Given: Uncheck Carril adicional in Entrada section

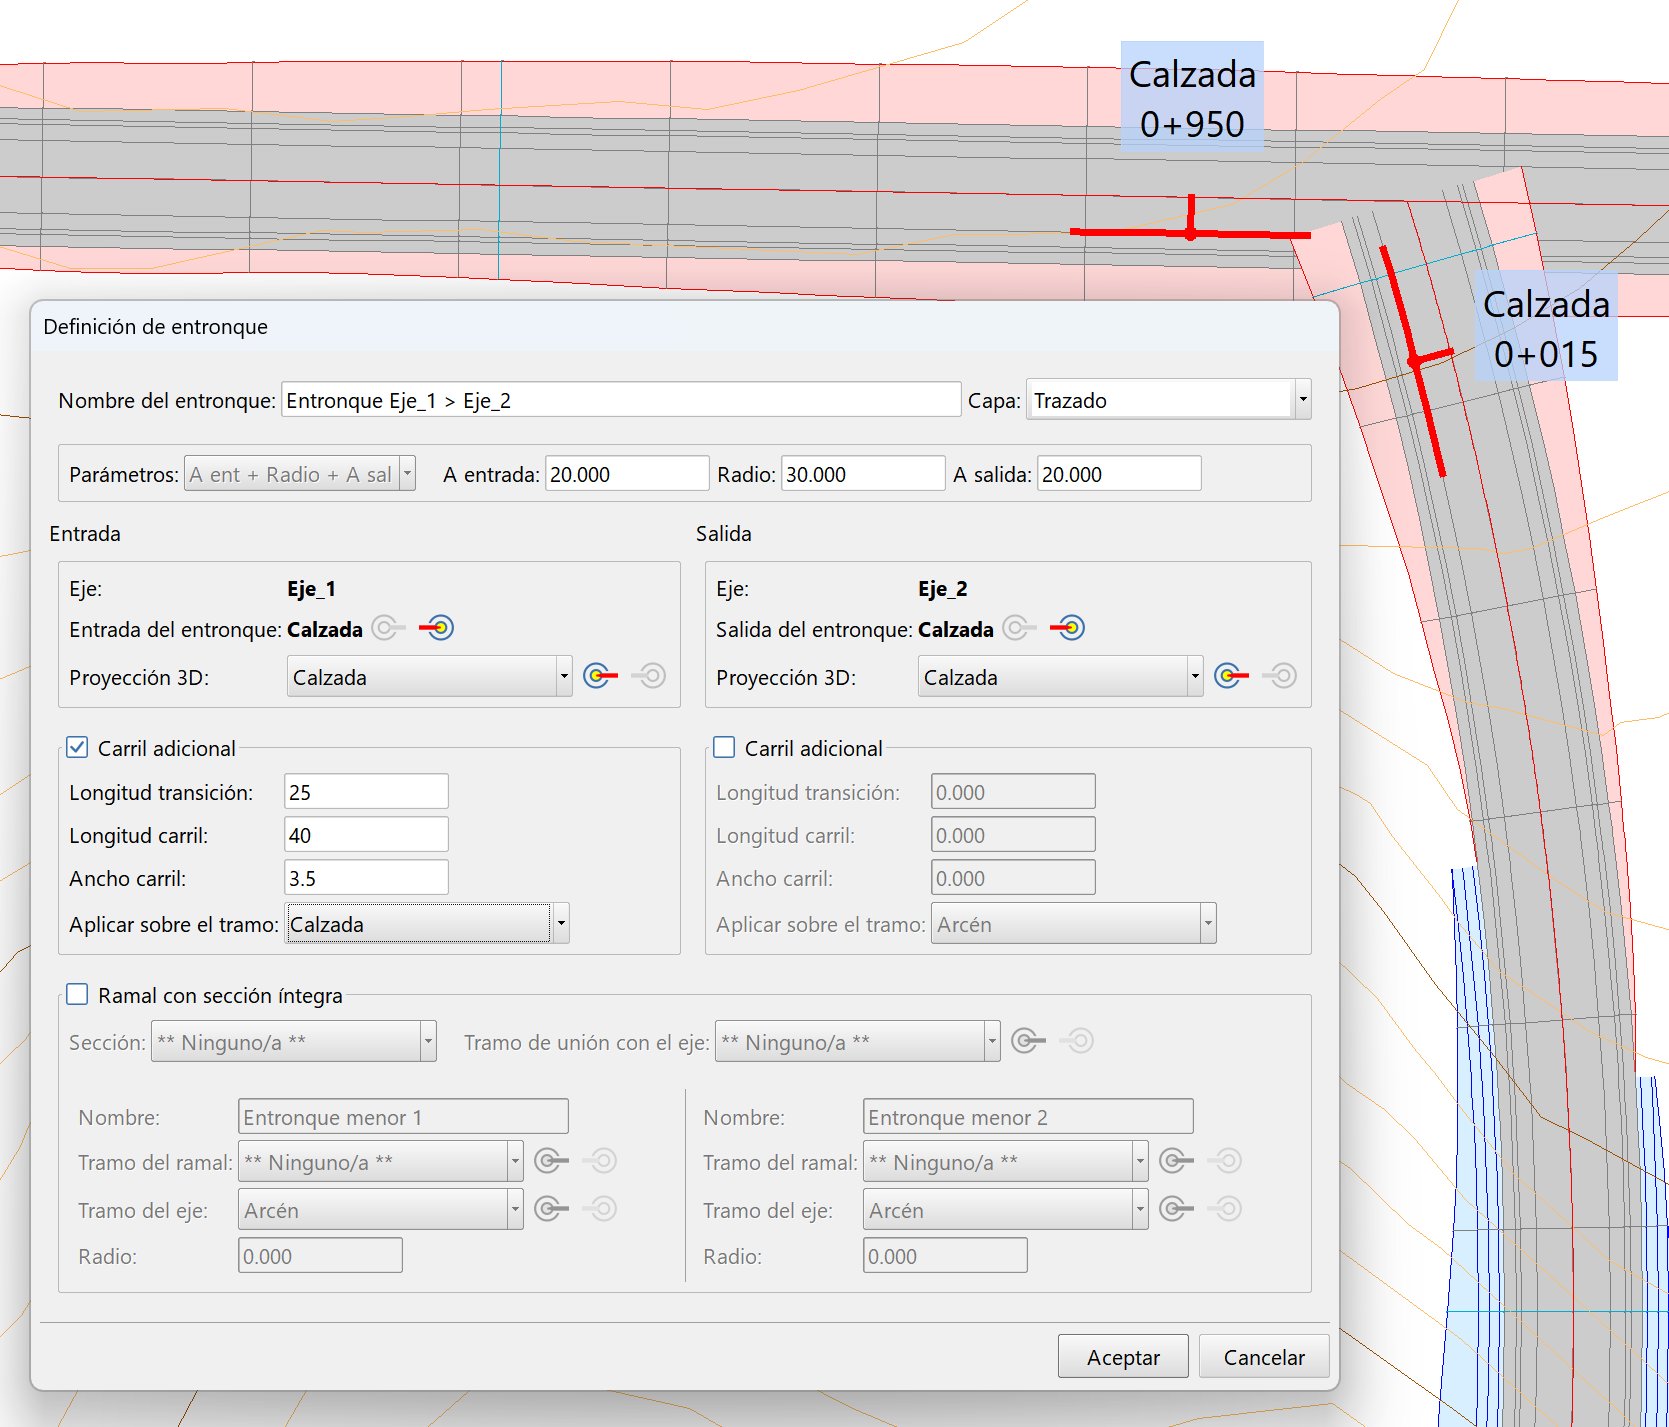Looking at the screenshot, I should click(77, 747).
